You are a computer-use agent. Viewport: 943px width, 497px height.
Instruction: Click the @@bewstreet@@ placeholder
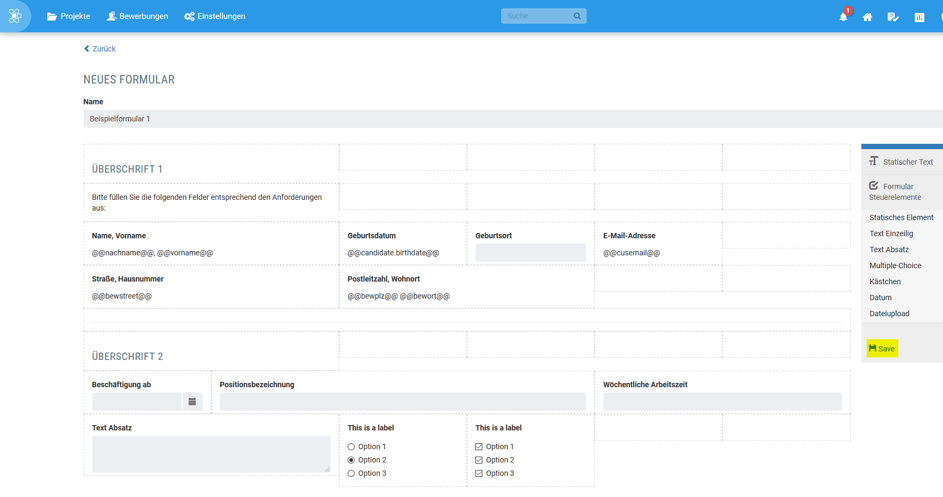pyautogui.click(x=121, y=296)
